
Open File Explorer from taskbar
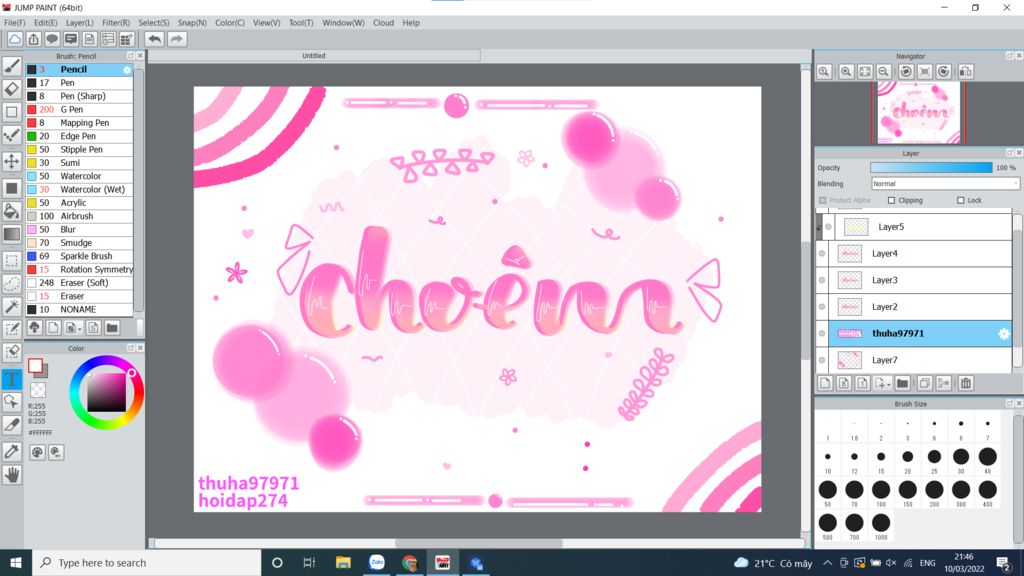(343, 563)
